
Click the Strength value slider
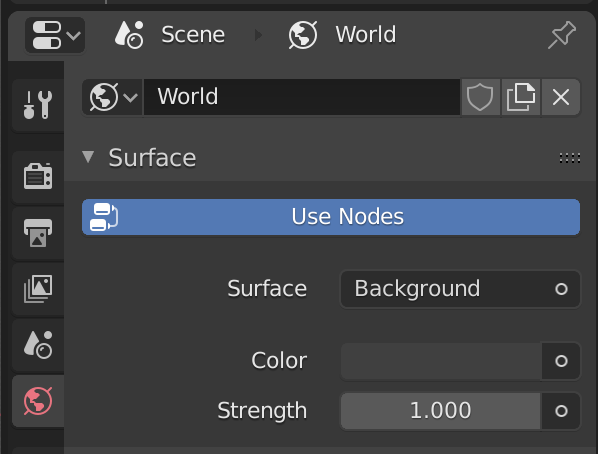tap(440, 411)
